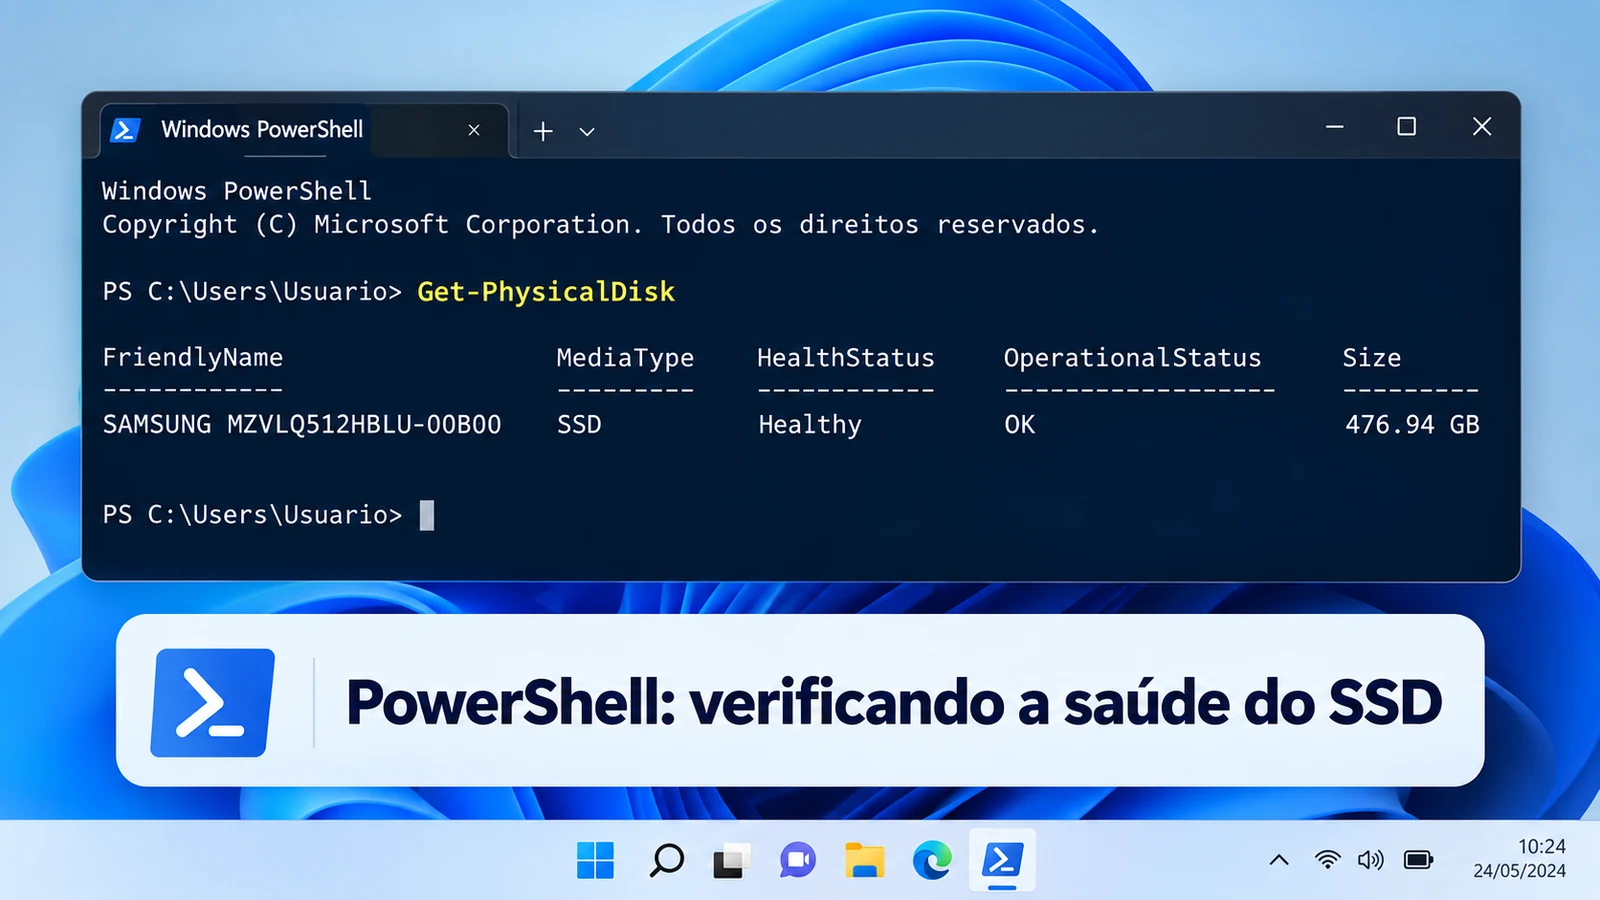
Task: Show hidden system tray icons
Action: point(1279,860)
